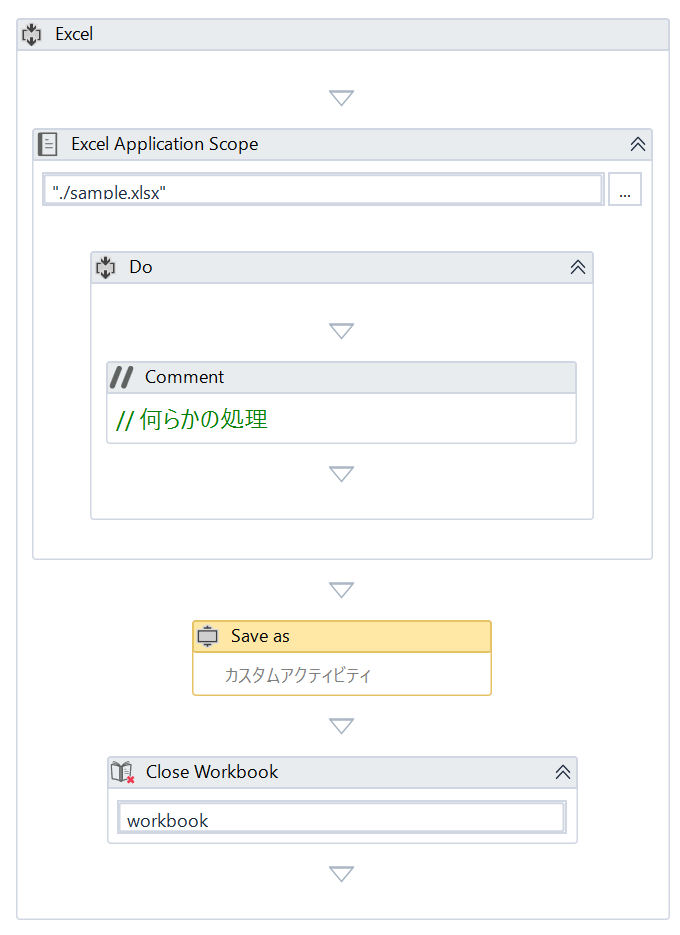Viewport: 680px width, 935px height.
Task: Collapse the Do sequence container
Action: (577, 267)
